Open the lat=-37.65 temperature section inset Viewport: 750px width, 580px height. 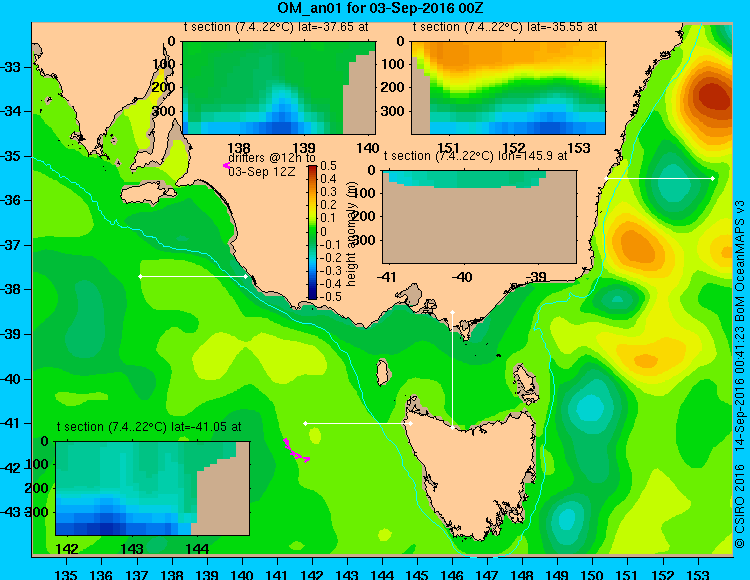[279, 88]
